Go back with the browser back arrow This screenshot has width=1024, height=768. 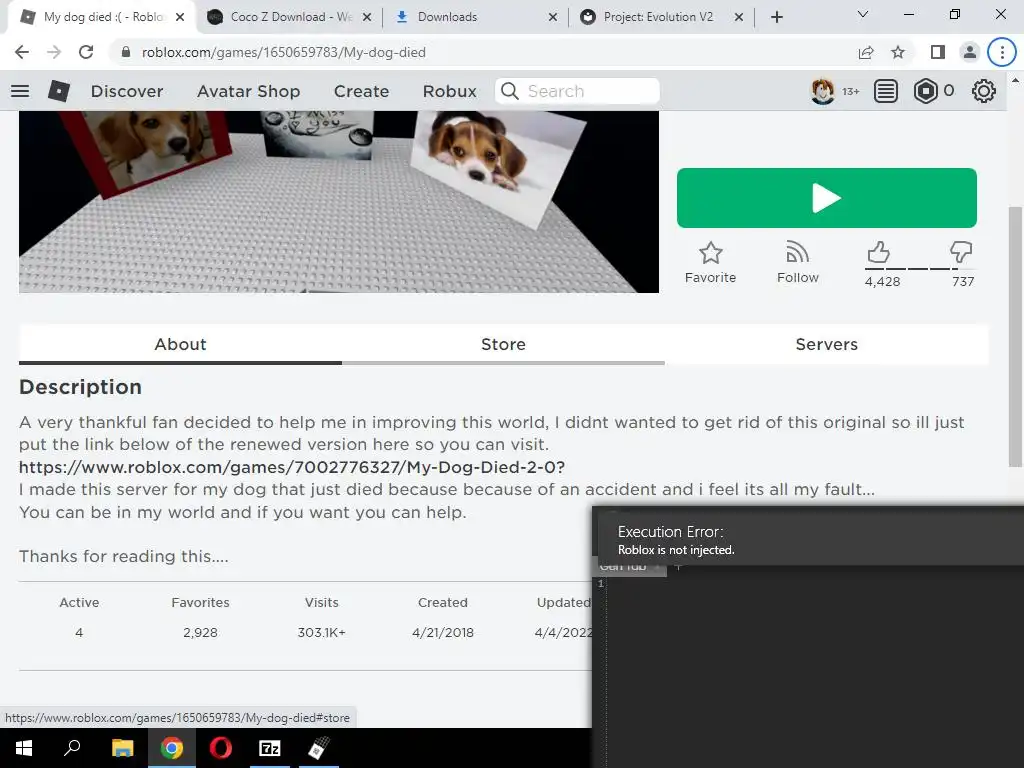coord(22,52)
